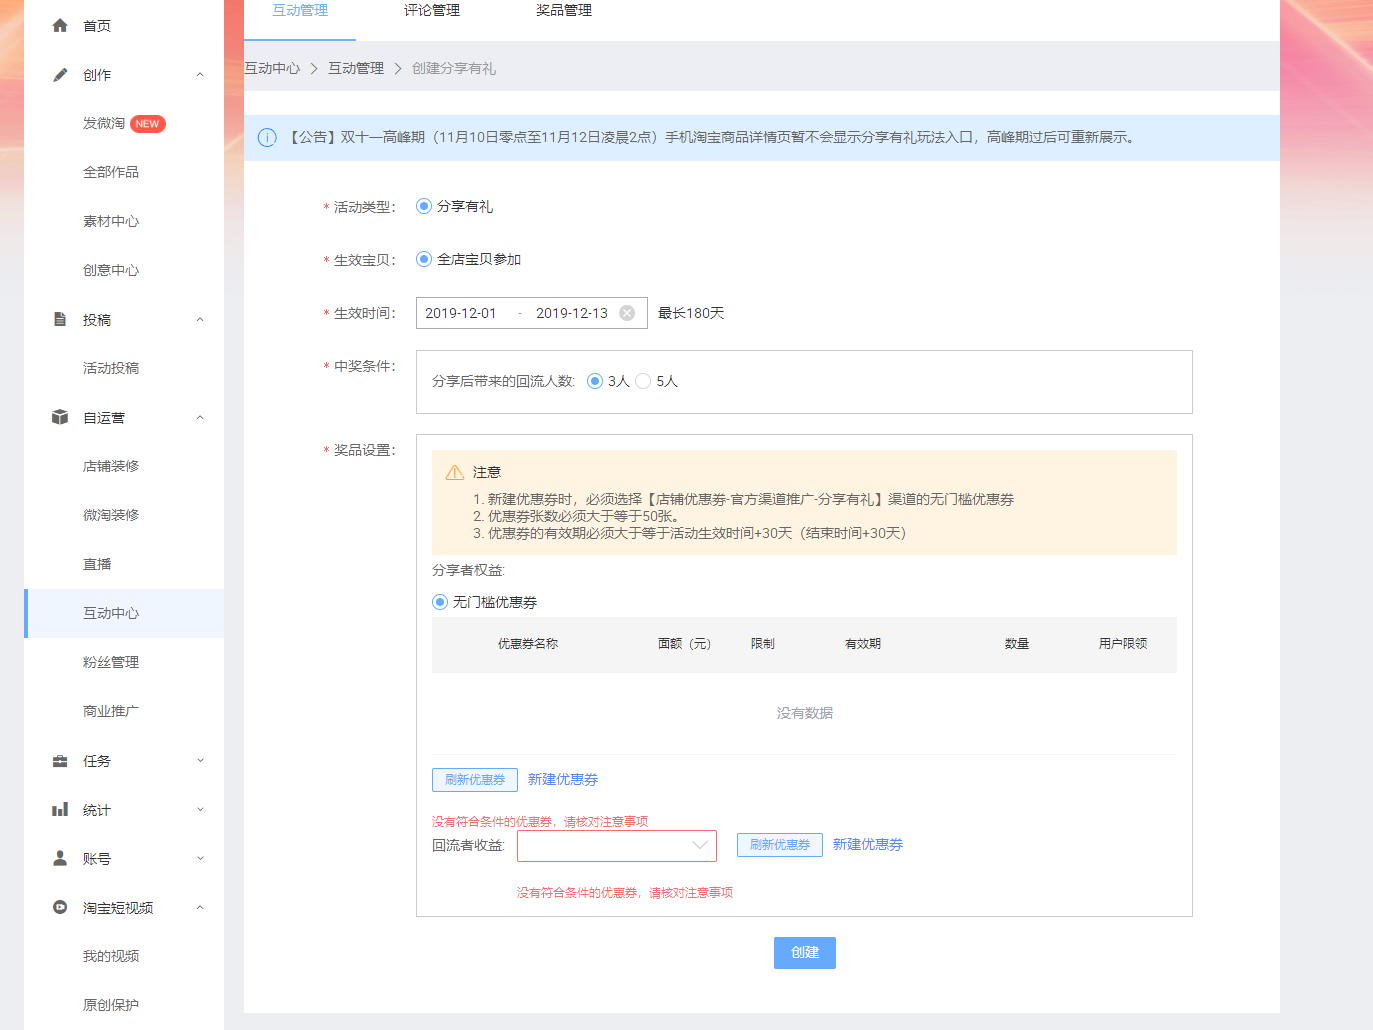Click the box icon beside 自运营
The image size is (1373, 1030).
click(x=60, y=418)
